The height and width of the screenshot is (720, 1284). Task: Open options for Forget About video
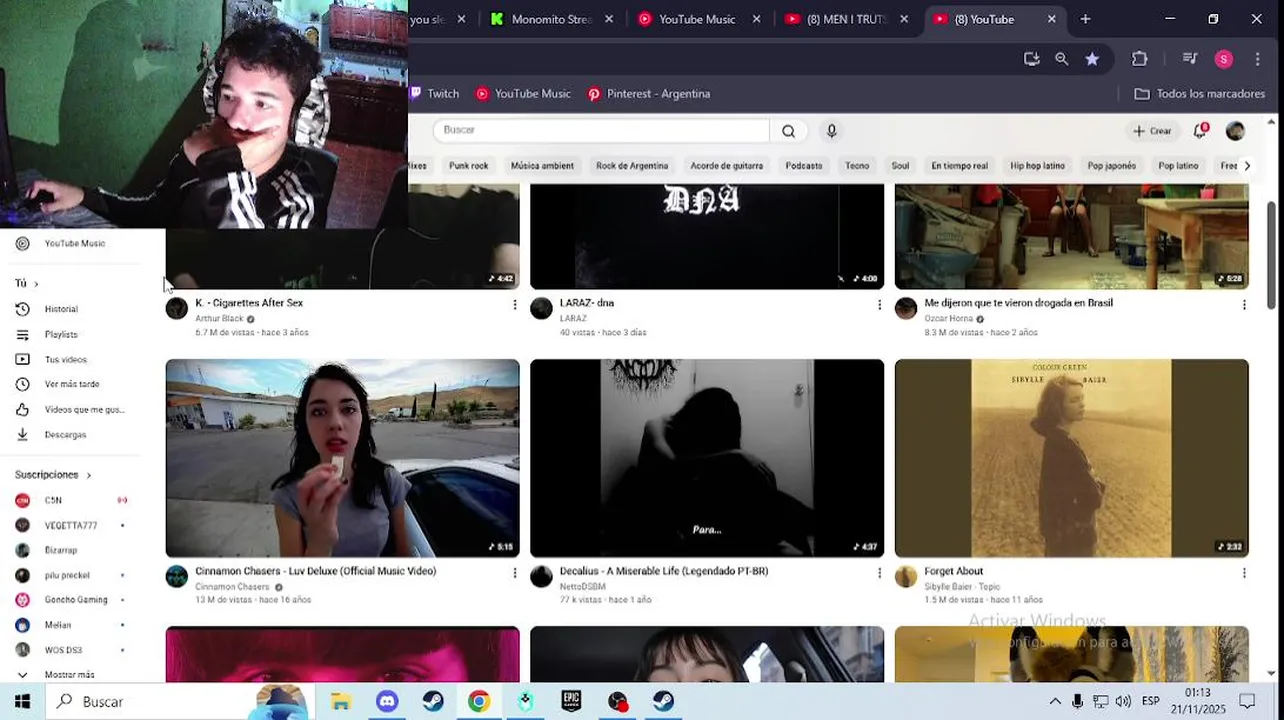tap(1244, 573)
